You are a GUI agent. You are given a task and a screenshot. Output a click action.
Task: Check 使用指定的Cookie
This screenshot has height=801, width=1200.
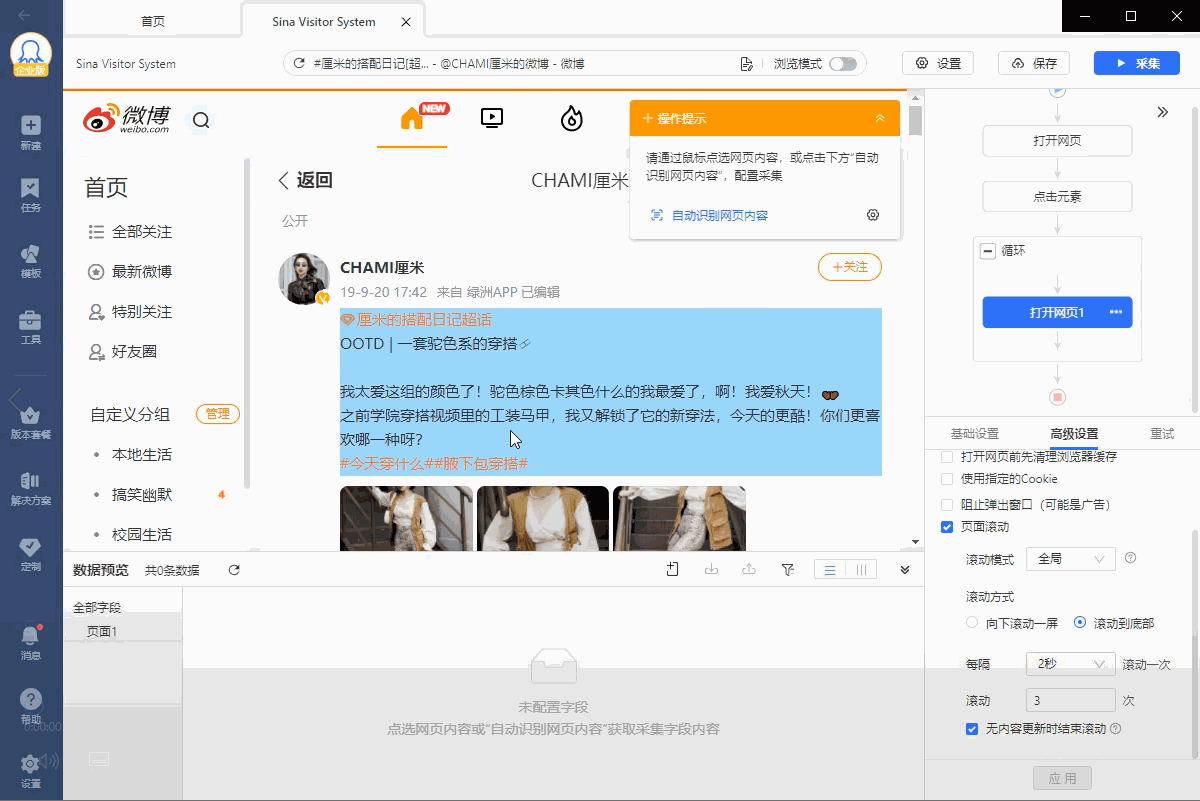click(x=947, y=479)
